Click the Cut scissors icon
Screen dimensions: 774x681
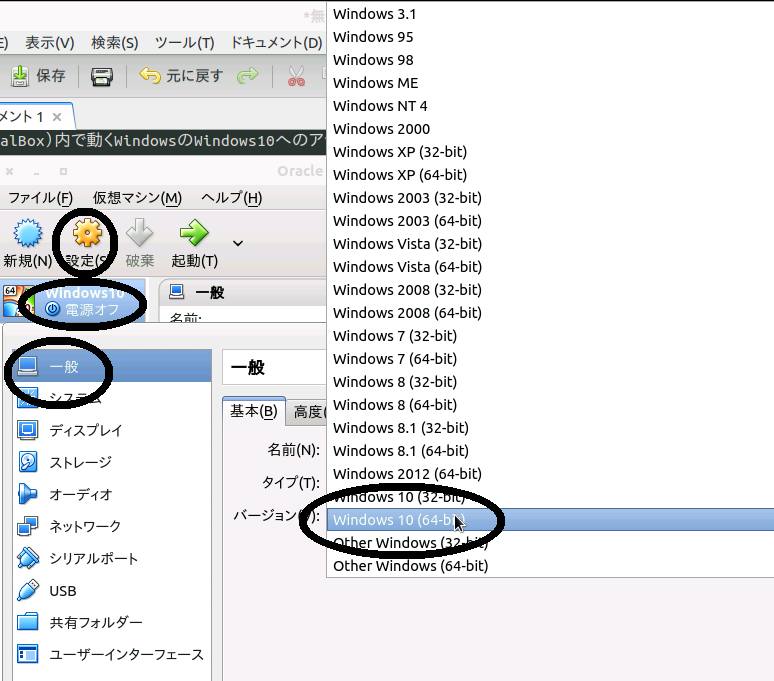point(296,76)
